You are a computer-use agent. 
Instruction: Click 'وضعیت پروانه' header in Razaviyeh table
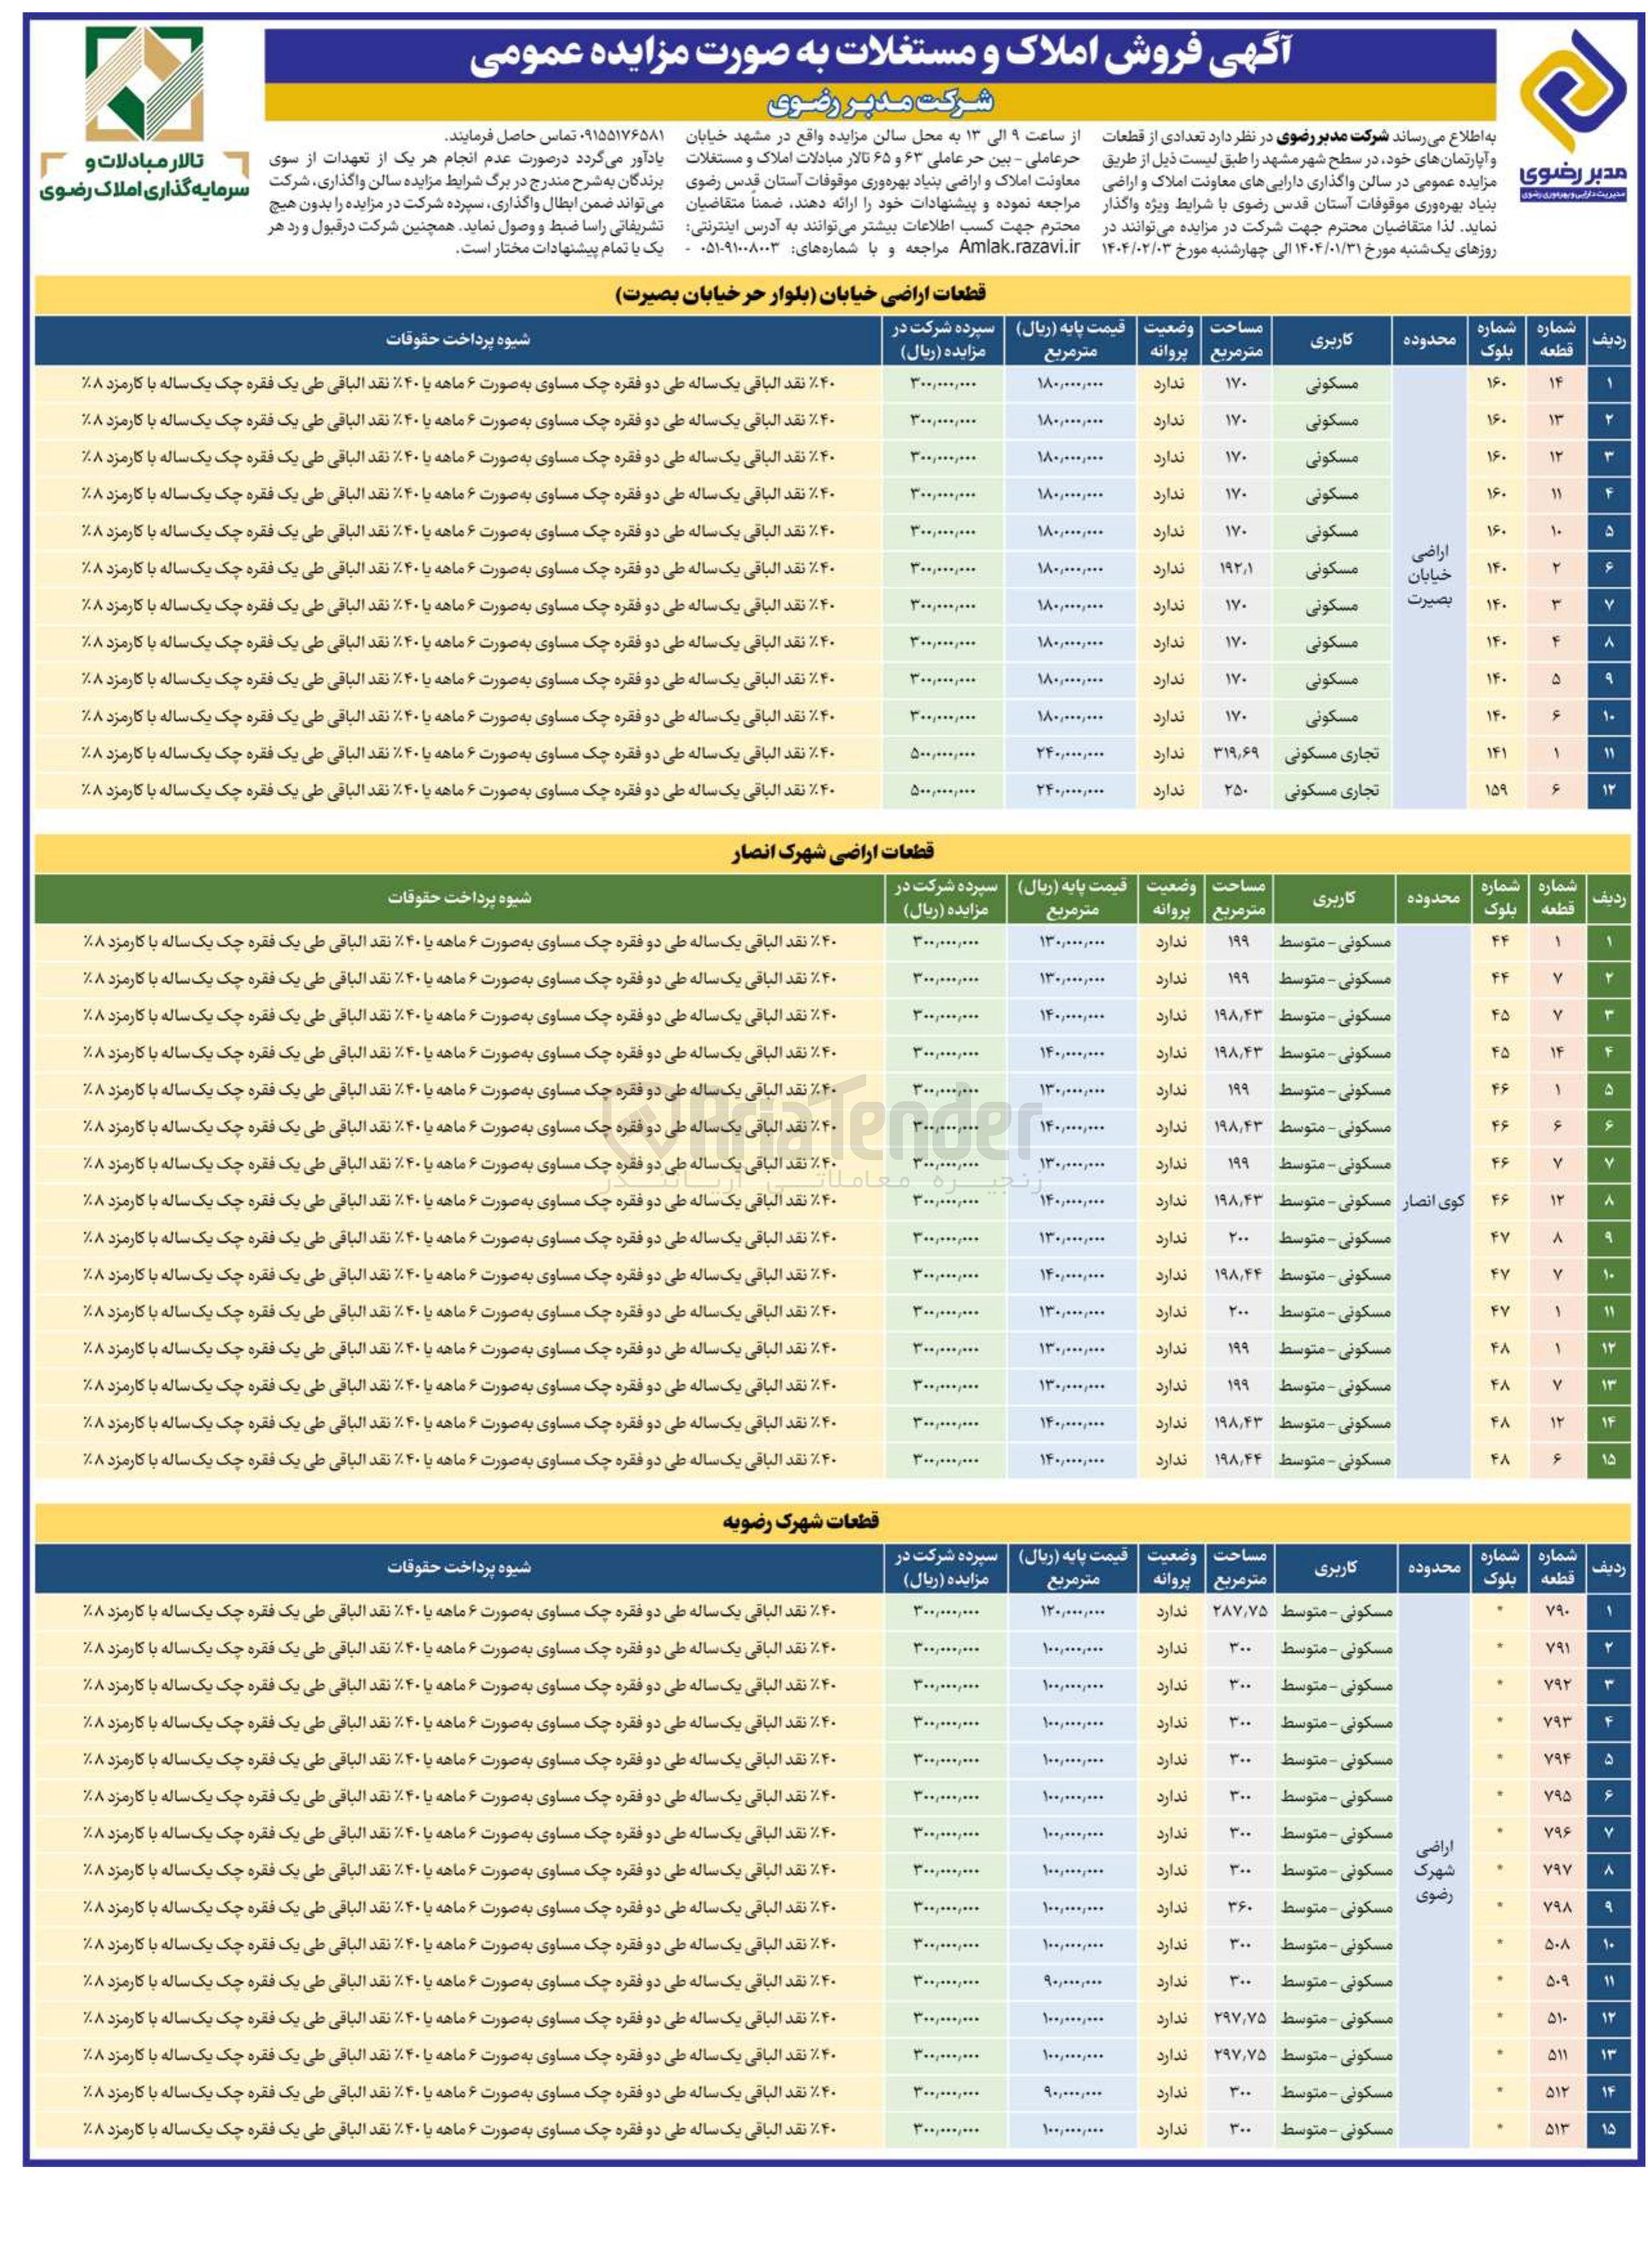click(x=1171, y=1567)
